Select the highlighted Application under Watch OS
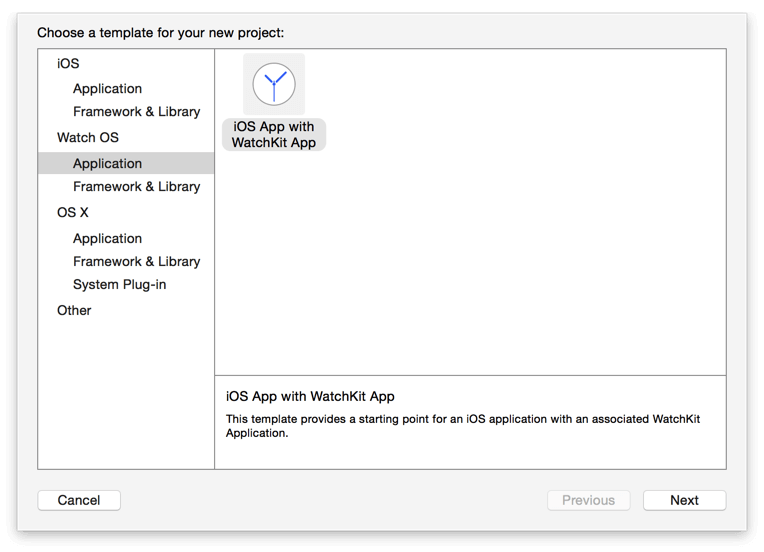764x552 pixels. point(107,163)
